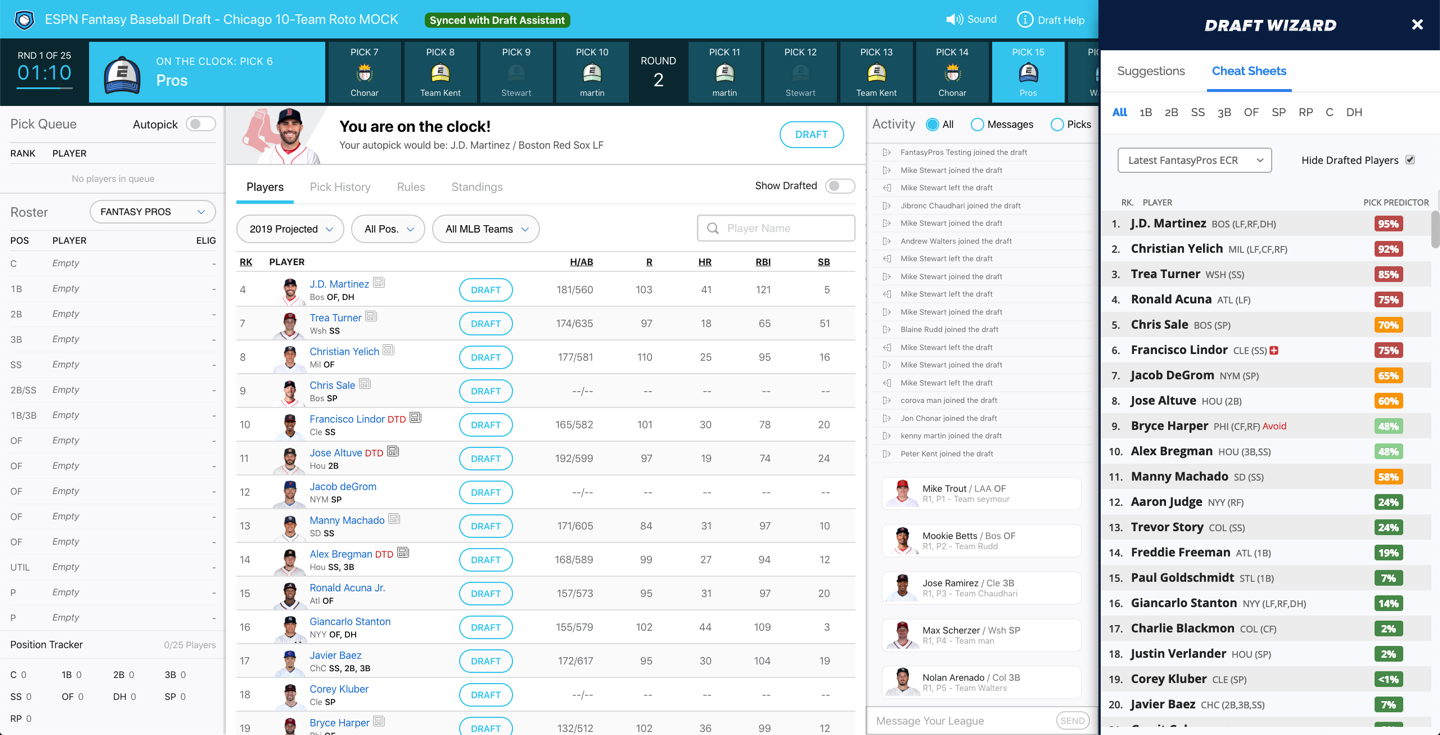1440x735 pixels.
Task: Open Latest FantasyPros ECR dropdown
Action: click(1194, 160)
